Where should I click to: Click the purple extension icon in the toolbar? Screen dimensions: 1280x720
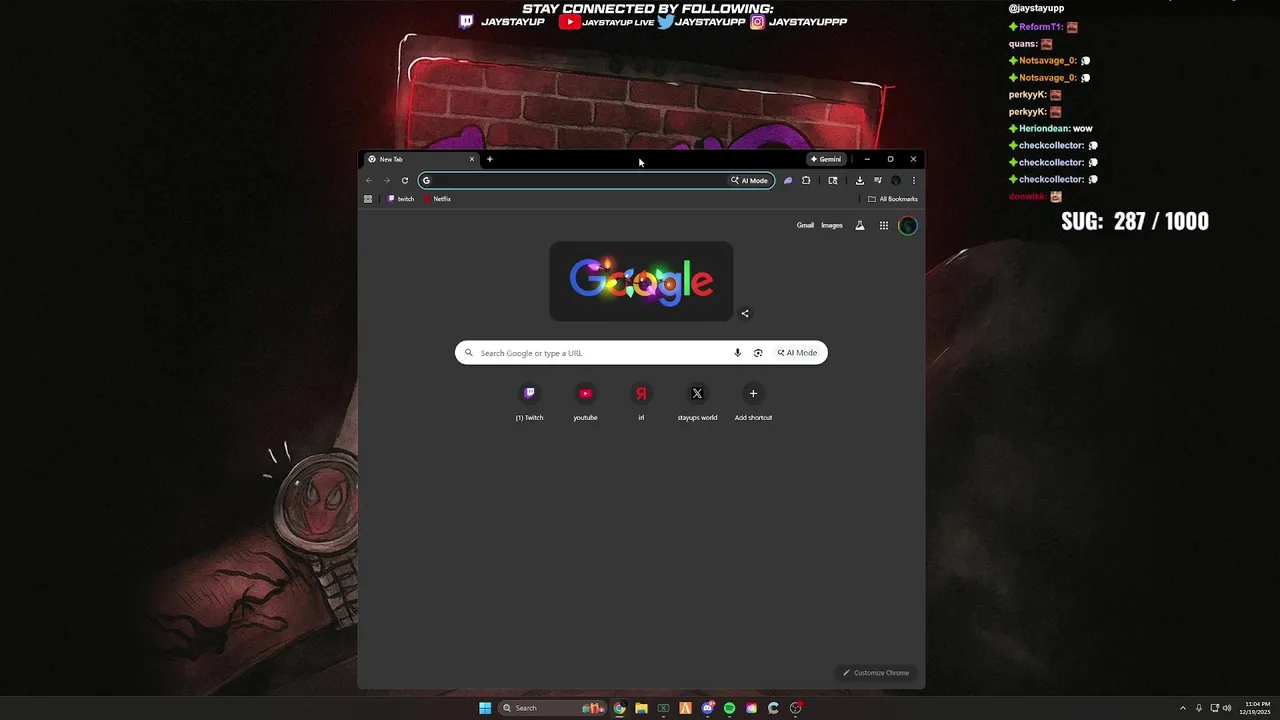pyautogui.click(x=788, y=181)
